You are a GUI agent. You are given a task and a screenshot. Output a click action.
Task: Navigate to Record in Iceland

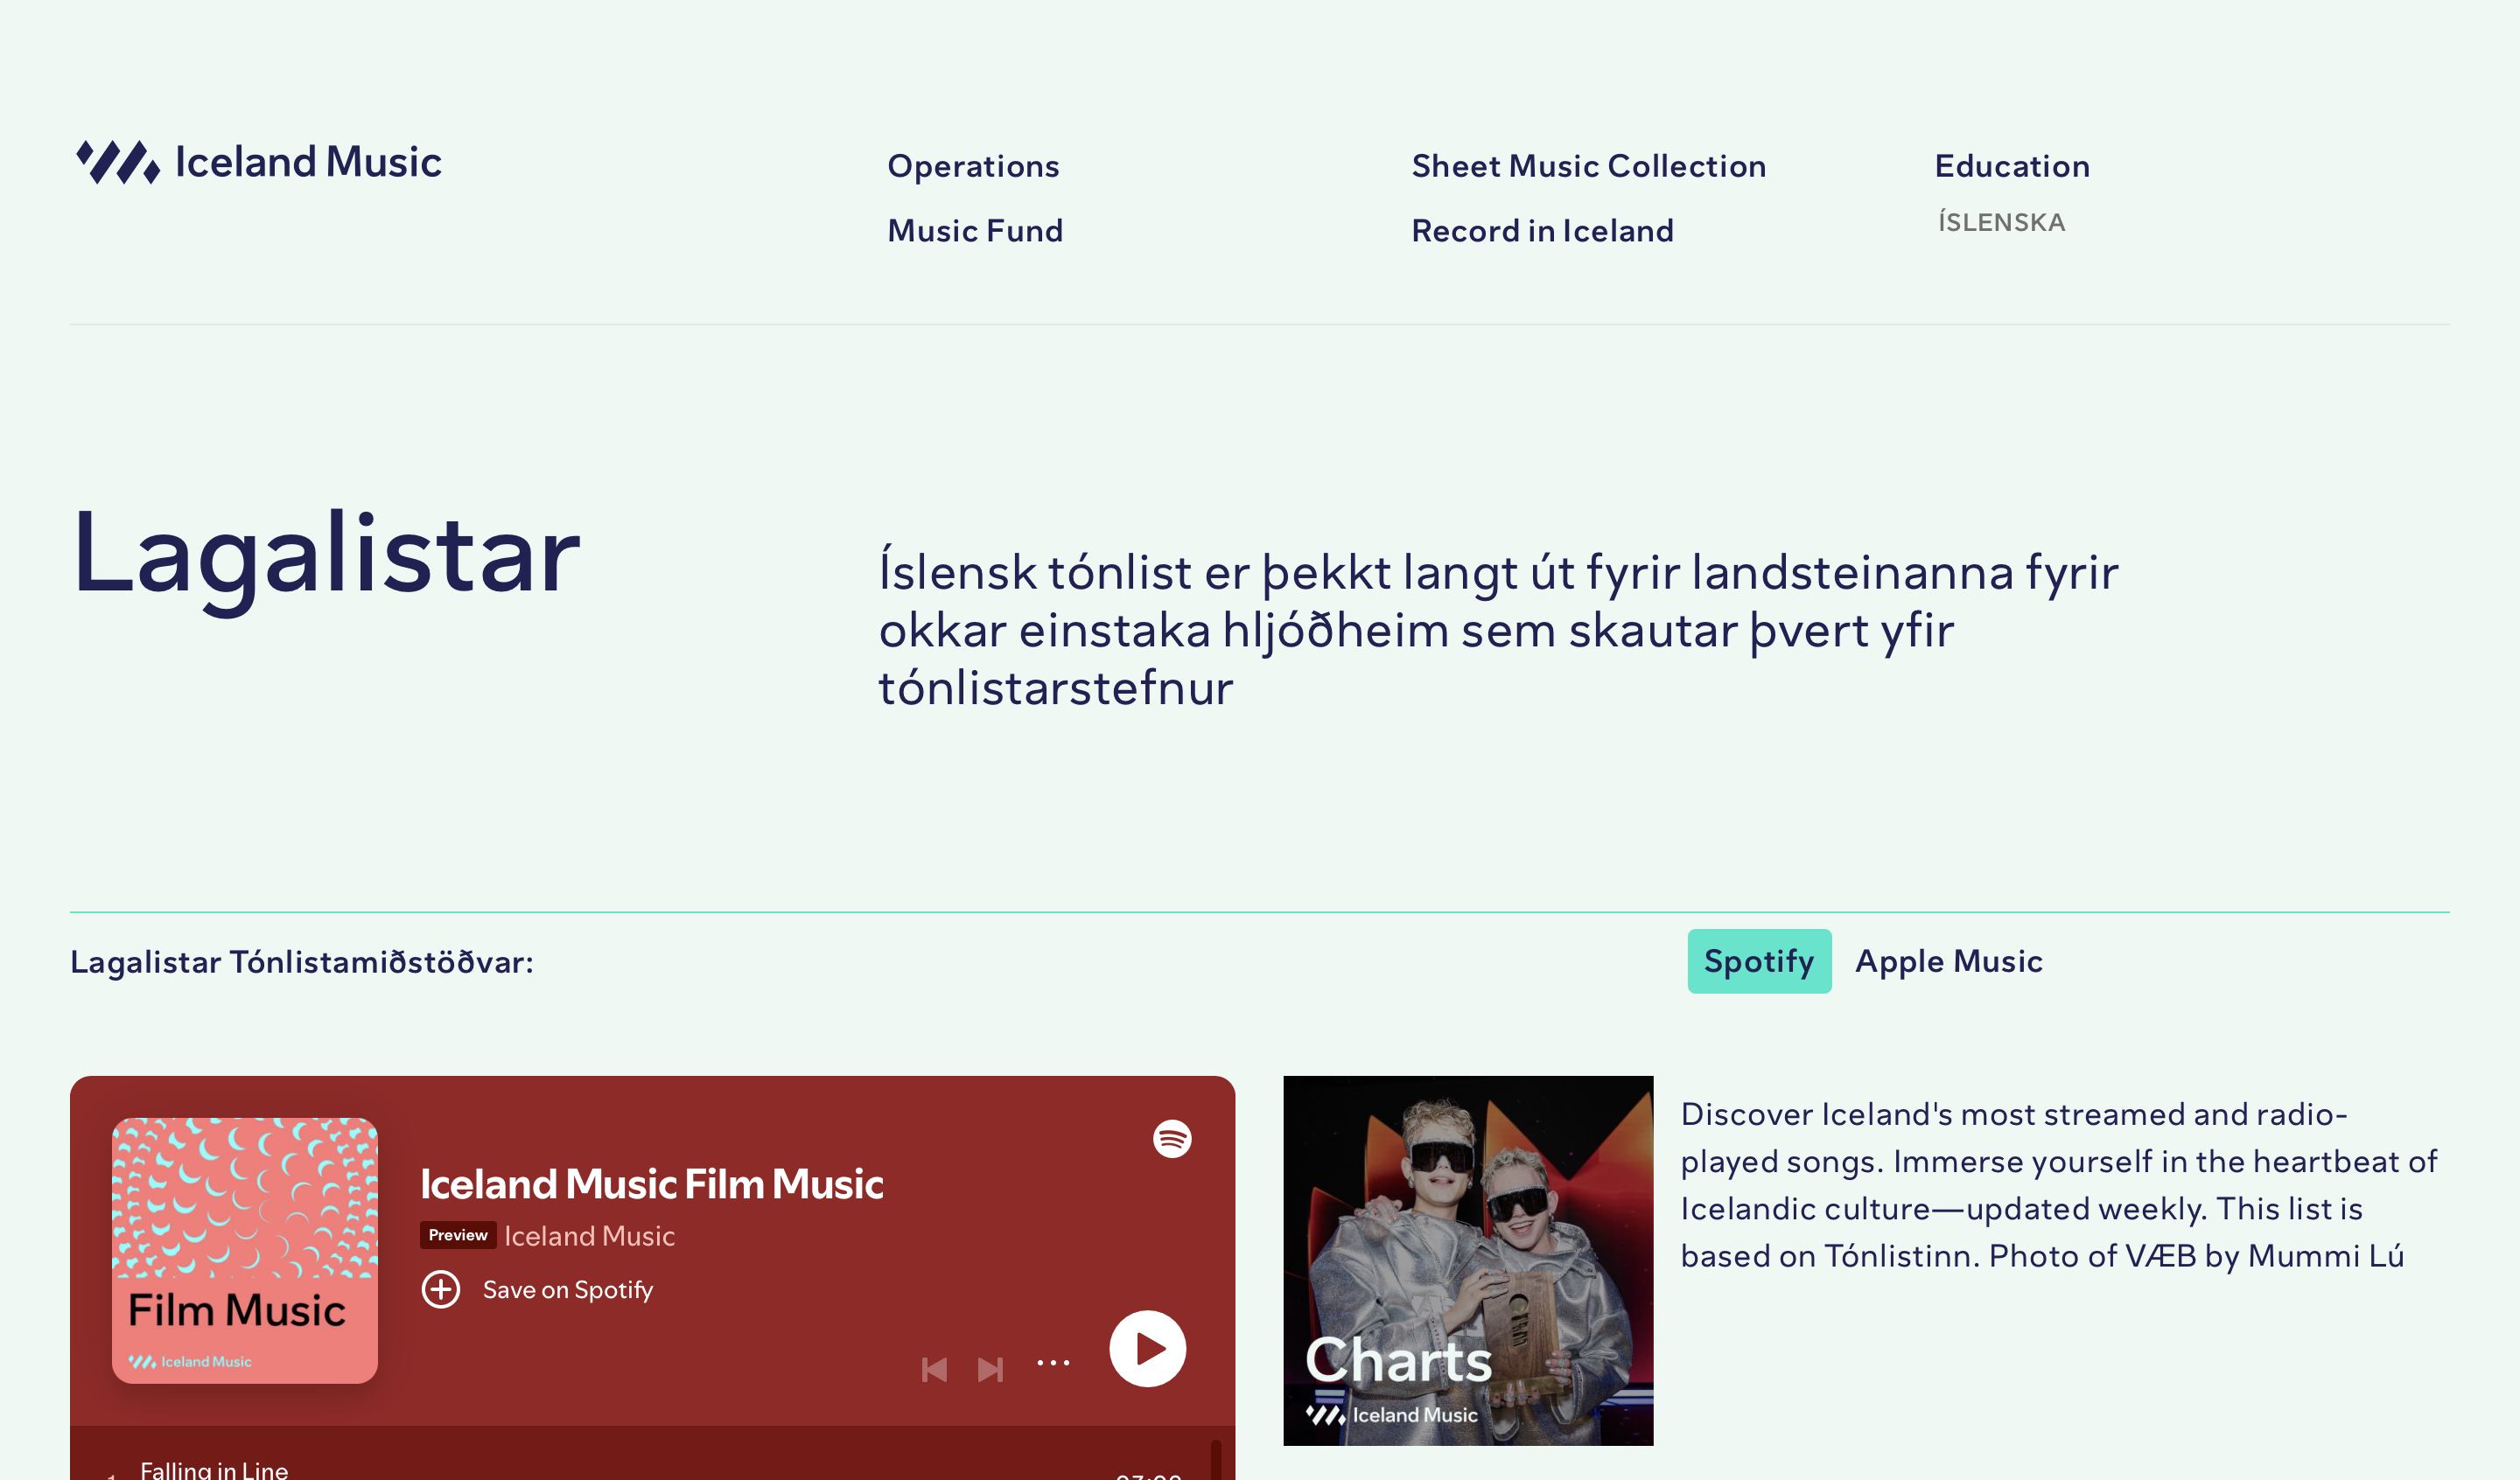(1542, 231)
